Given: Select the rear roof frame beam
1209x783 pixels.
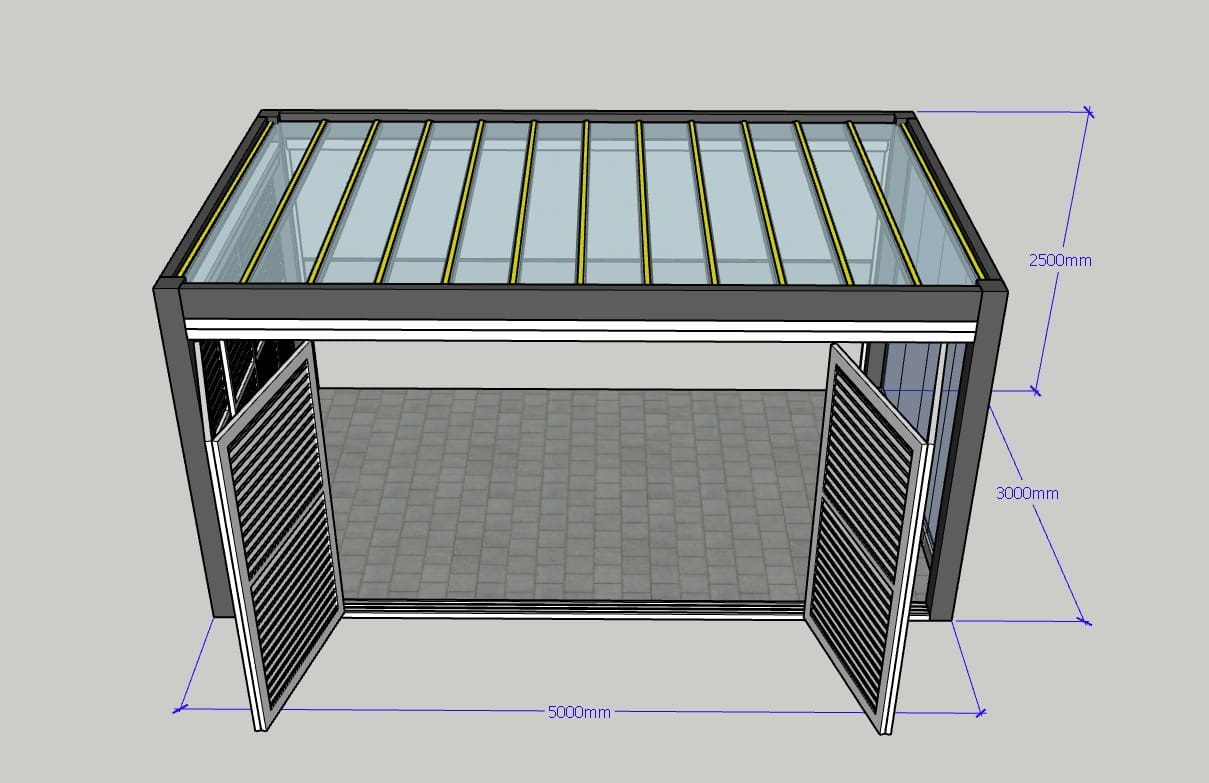Looking at the screenshot, I should 585,116.
